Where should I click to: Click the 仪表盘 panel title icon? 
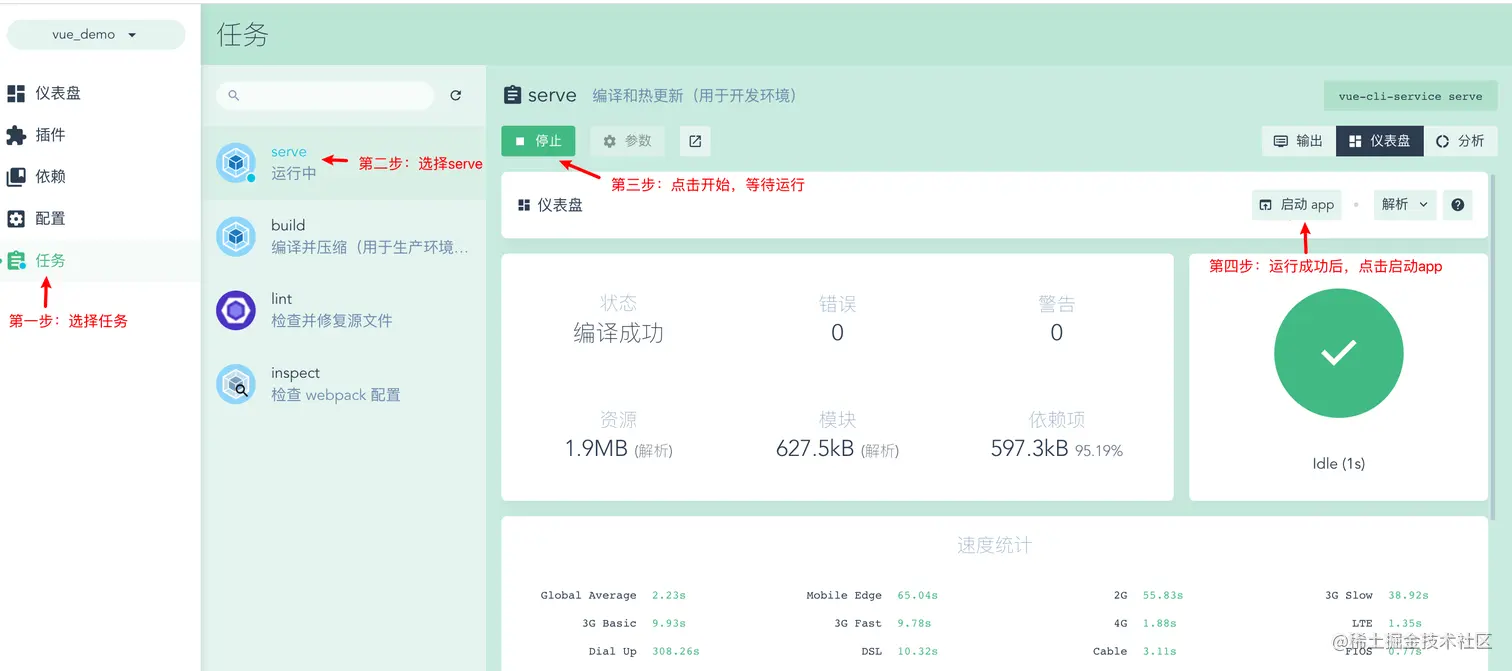click(x=523, y=205)
